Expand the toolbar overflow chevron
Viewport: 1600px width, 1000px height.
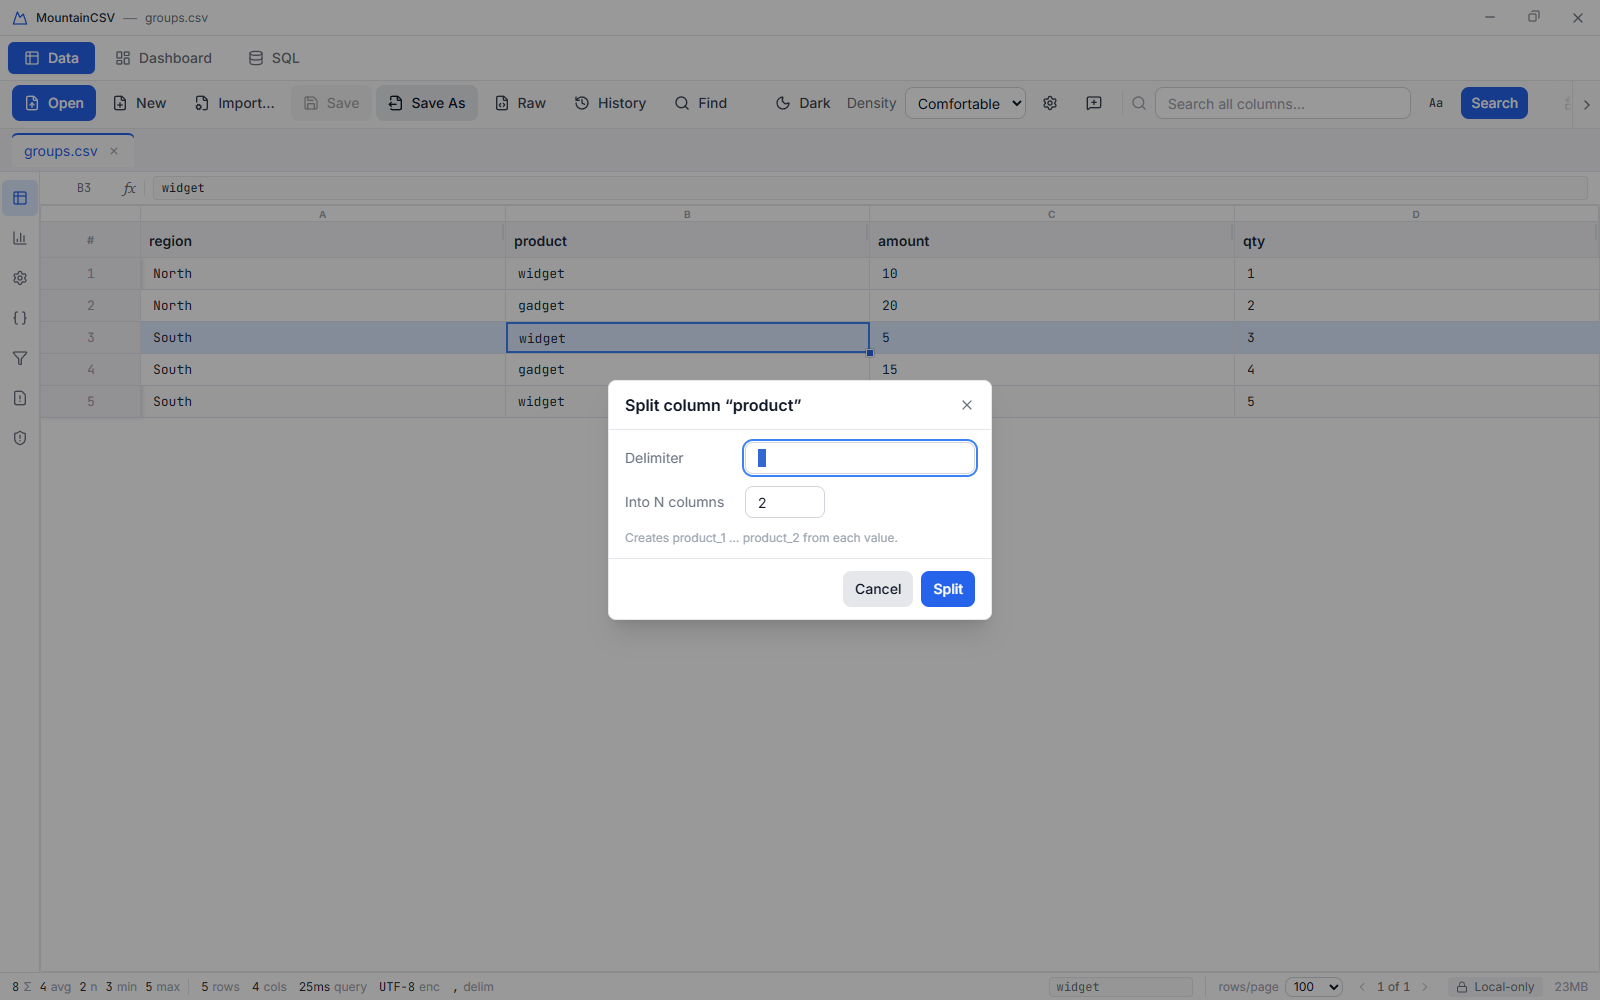(x=1586, y=104)
